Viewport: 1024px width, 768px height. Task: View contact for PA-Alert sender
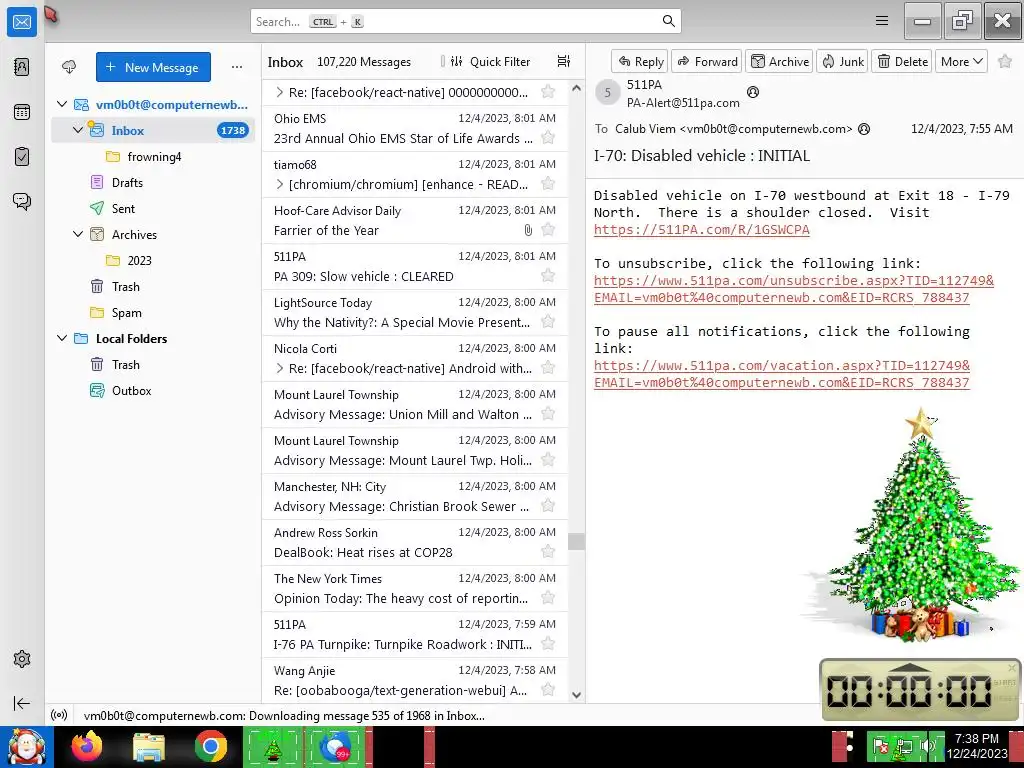coord(753,92)
